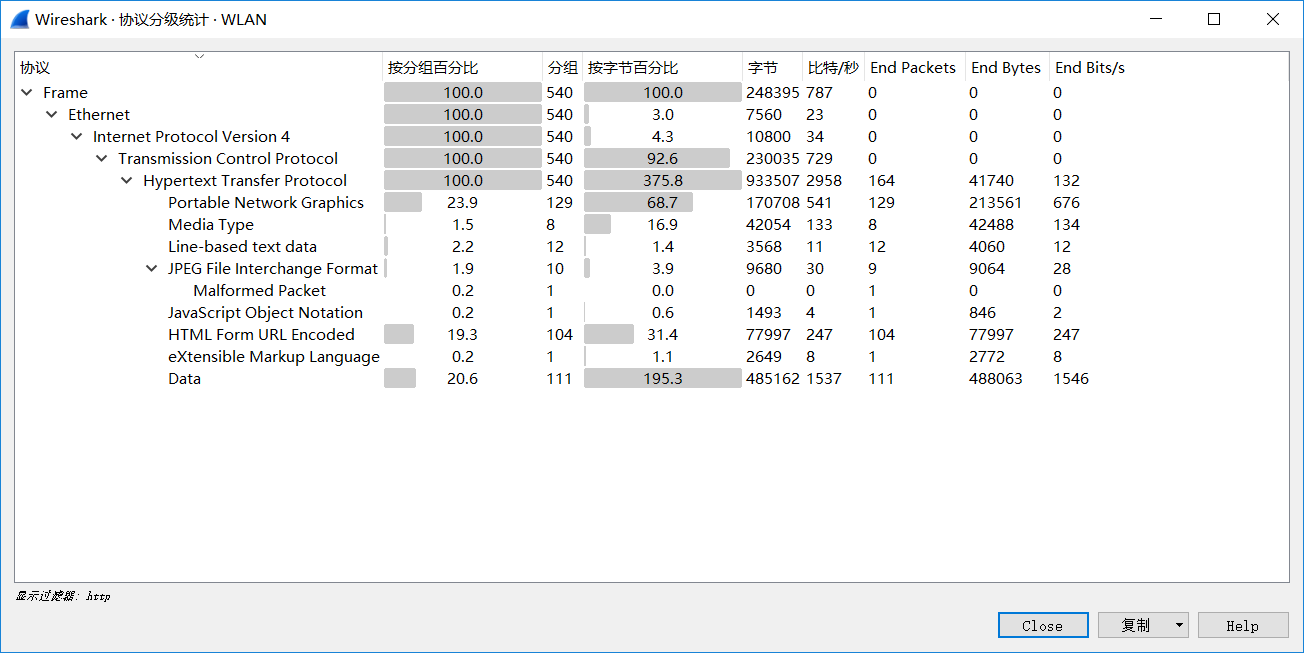This screenshot has height=653, width=1304.
Task: Select Portable Network Graphics row
Action: point(652,202)
